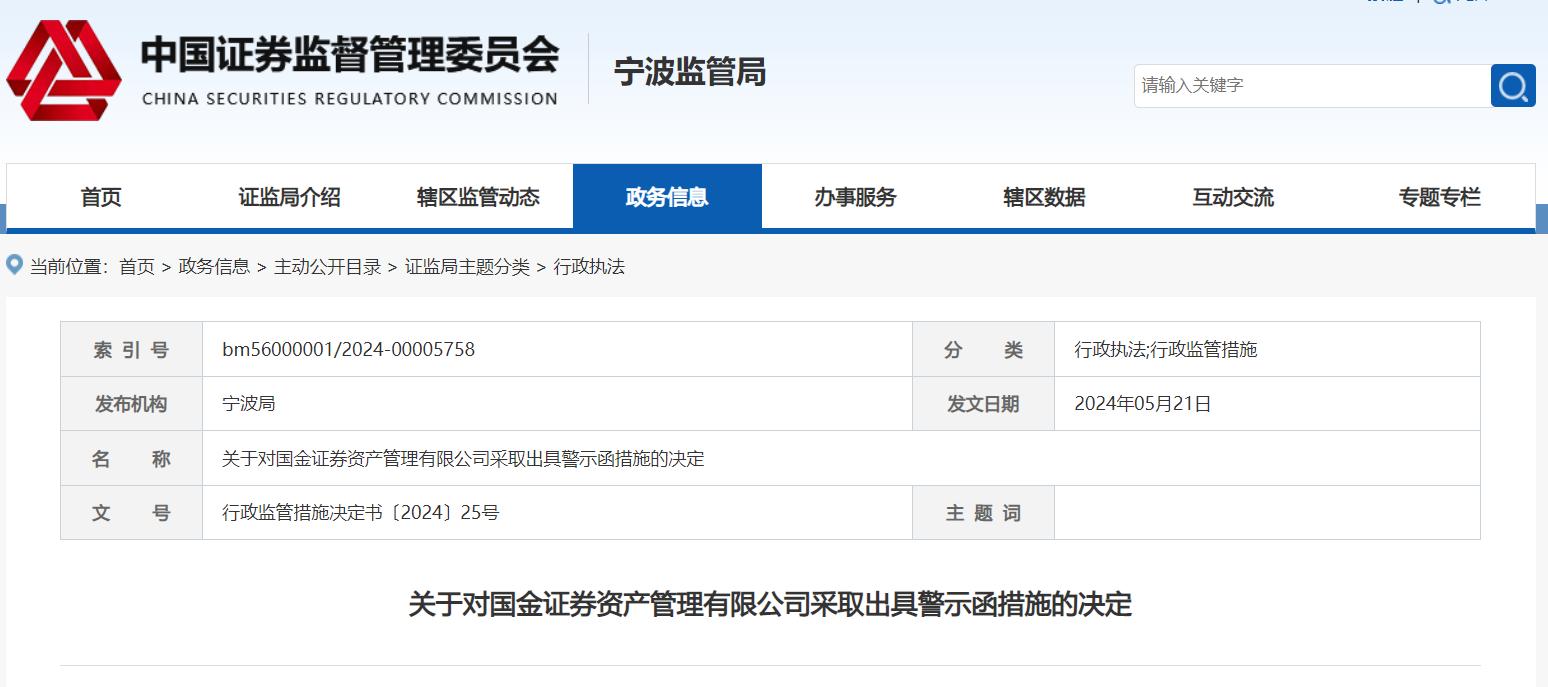
Task: Go to the 办事服务 navigation section
Action: coord(855,198)
